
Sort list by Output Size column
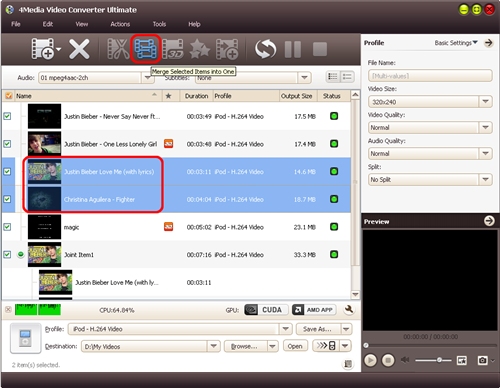[x=297, y=96]
